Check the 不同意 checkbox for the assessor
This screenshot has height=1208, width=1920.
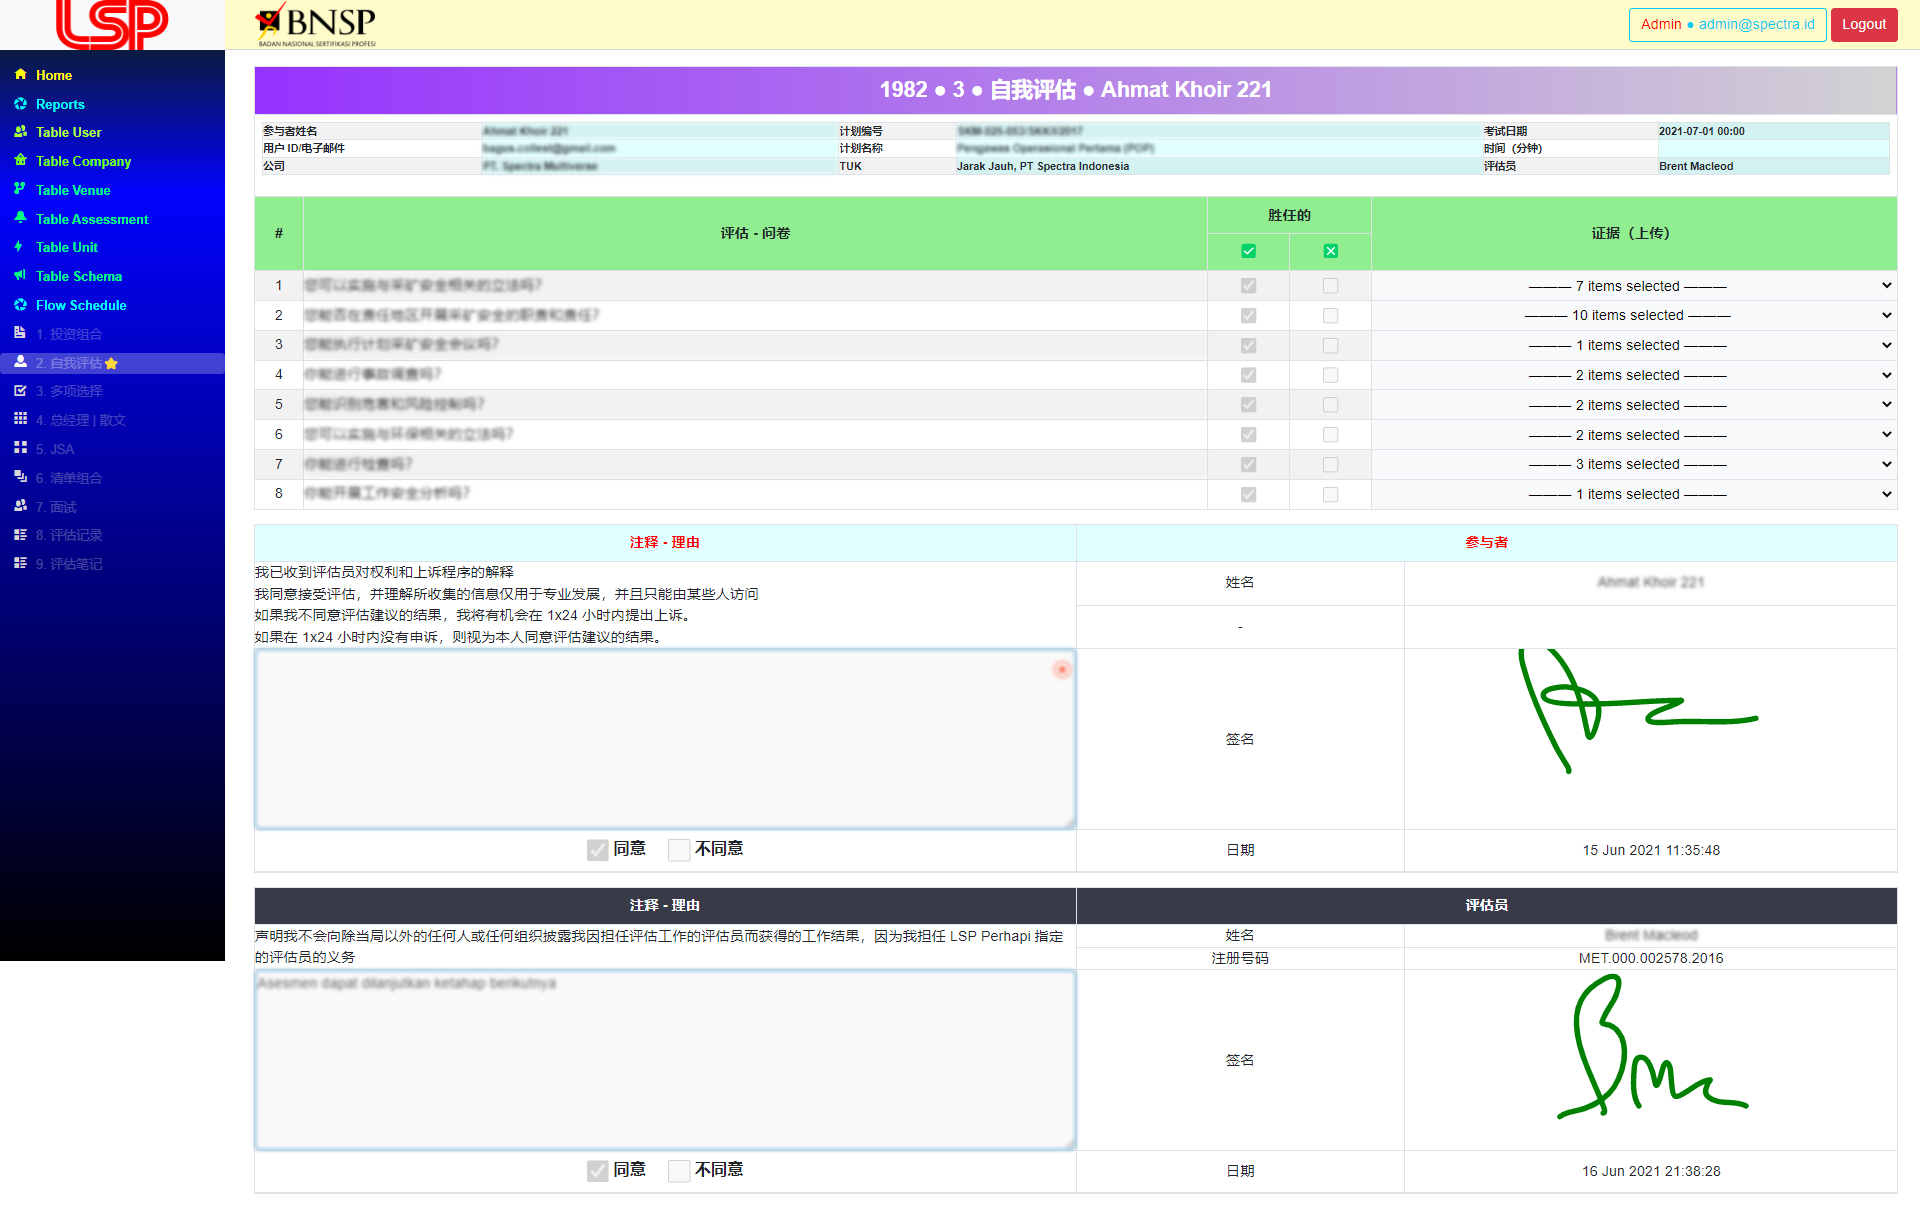pyautogui.click(x=679, y=1170)
